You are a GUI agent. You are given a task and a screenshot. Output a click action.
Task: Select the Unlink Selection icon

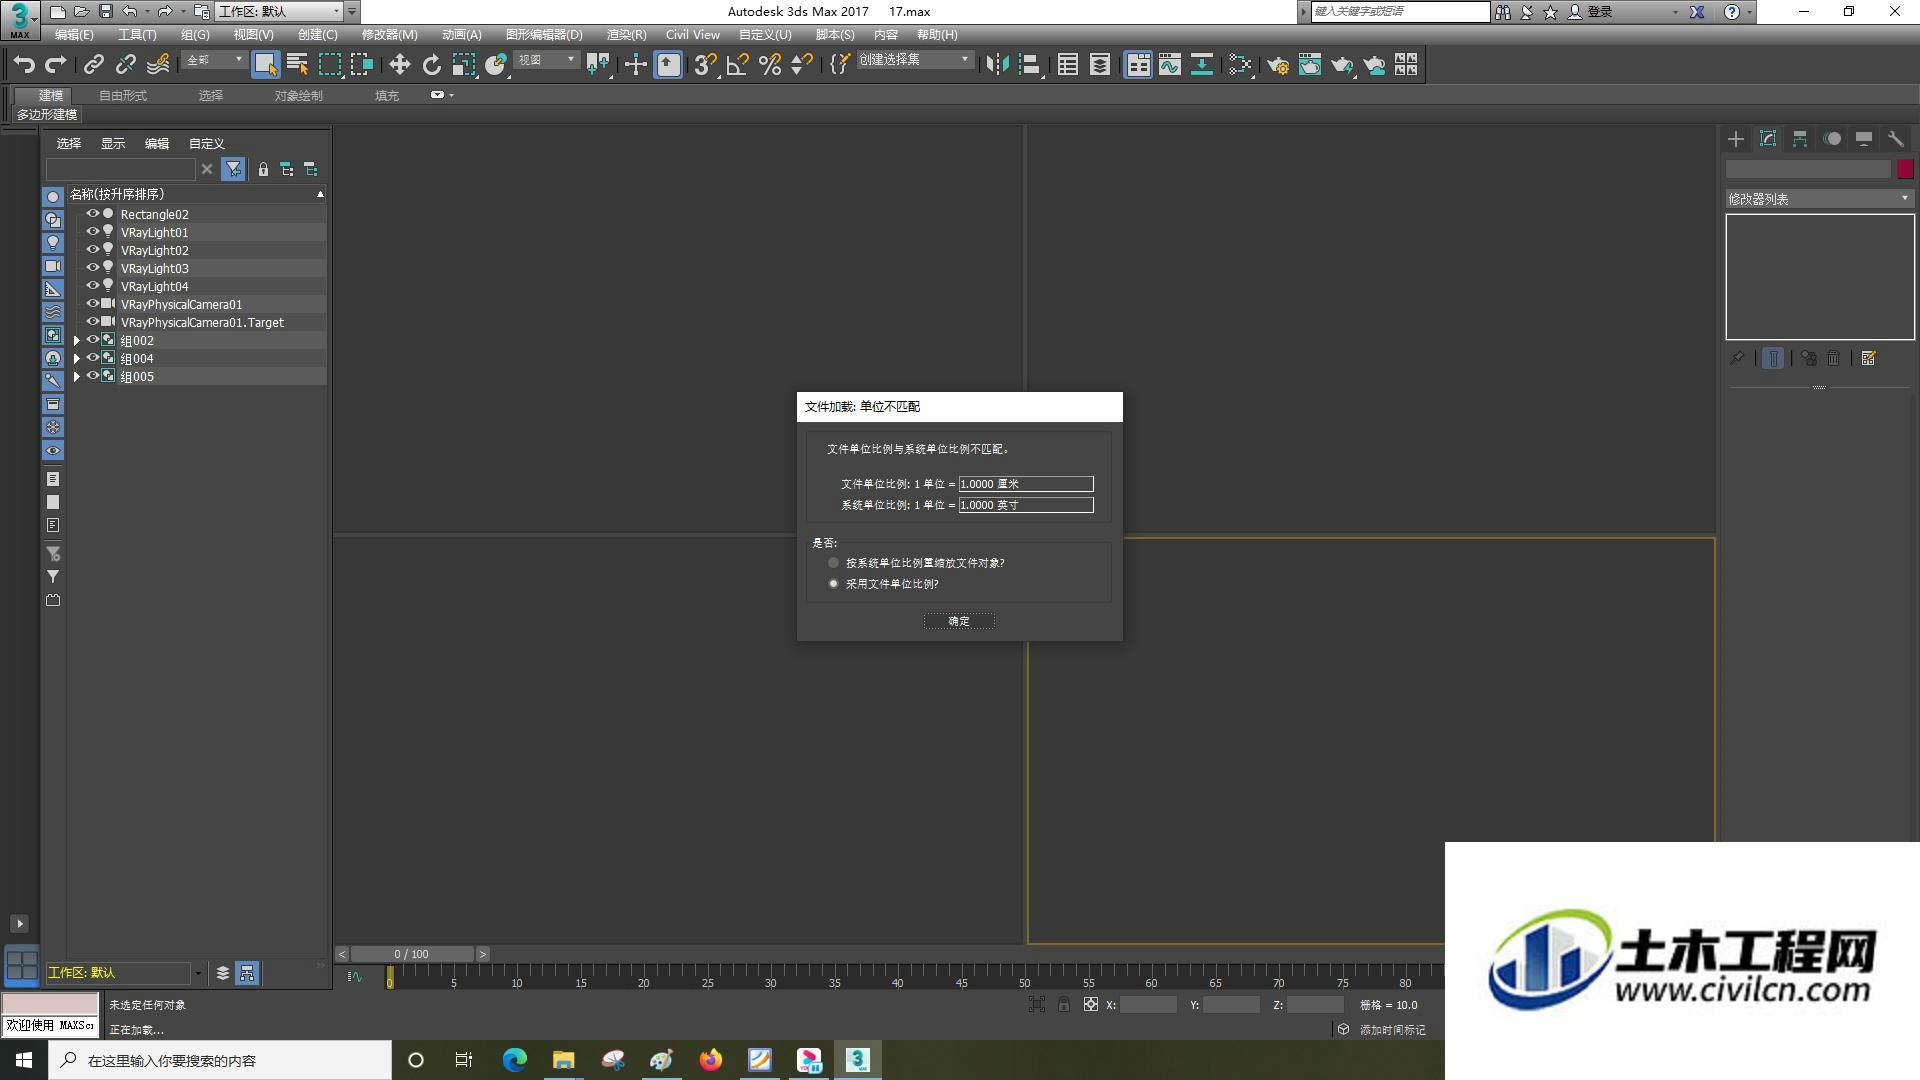click(x=125, y=65)
